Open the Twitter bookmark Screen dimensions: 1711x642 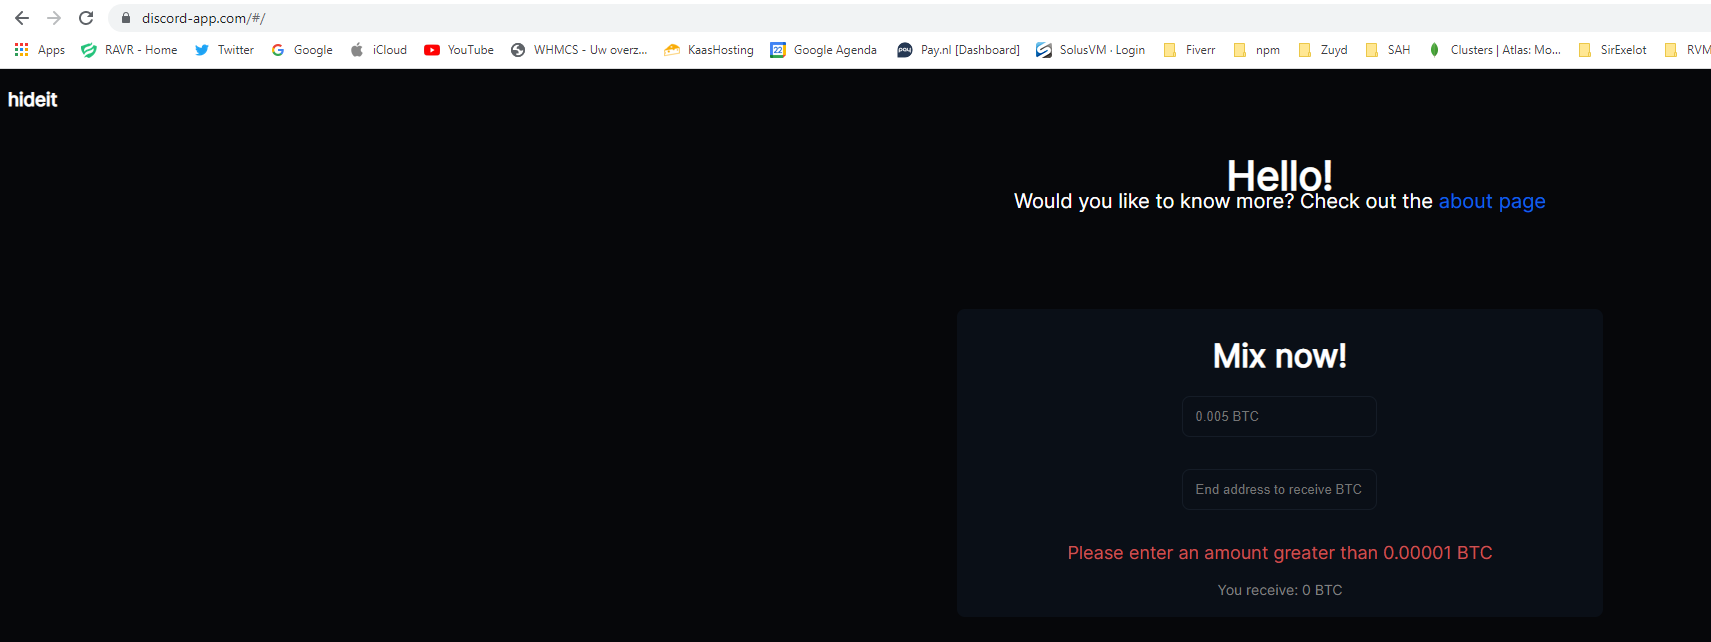[x=225, y=50]
